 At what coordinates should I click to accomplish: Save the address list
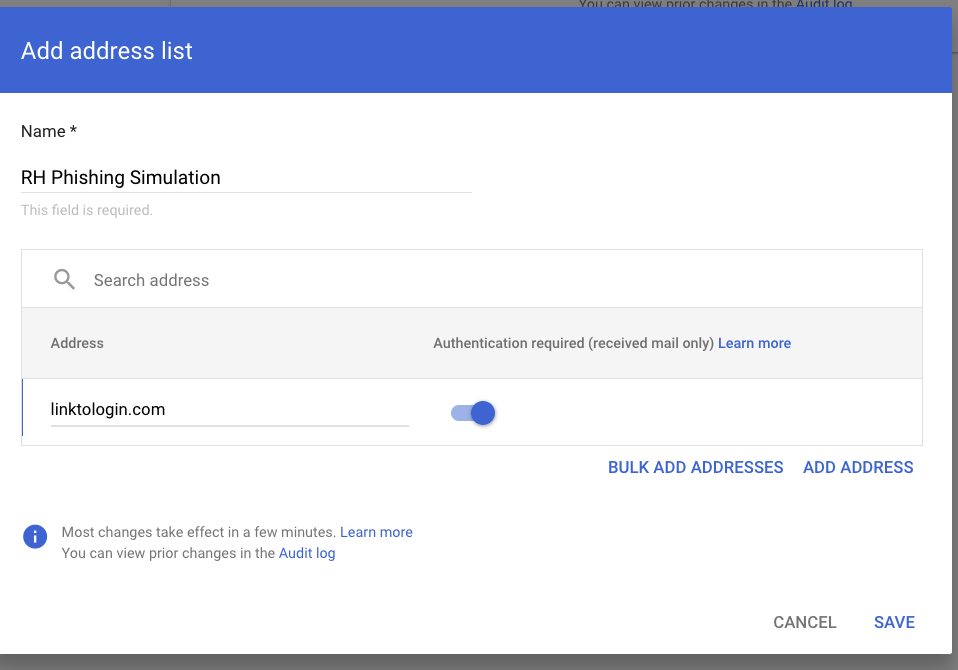(894, 622)
